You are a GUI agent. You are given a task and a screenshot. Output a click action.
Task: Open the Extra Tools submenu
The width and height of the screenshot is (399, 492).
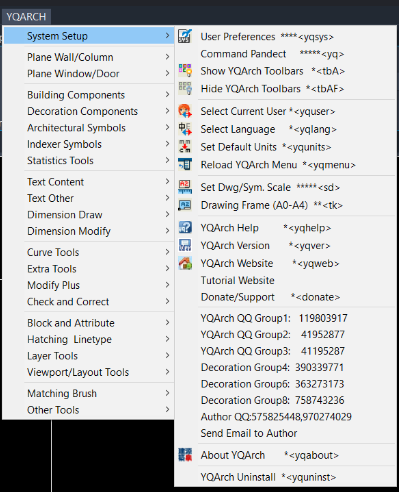click(89, 268)
